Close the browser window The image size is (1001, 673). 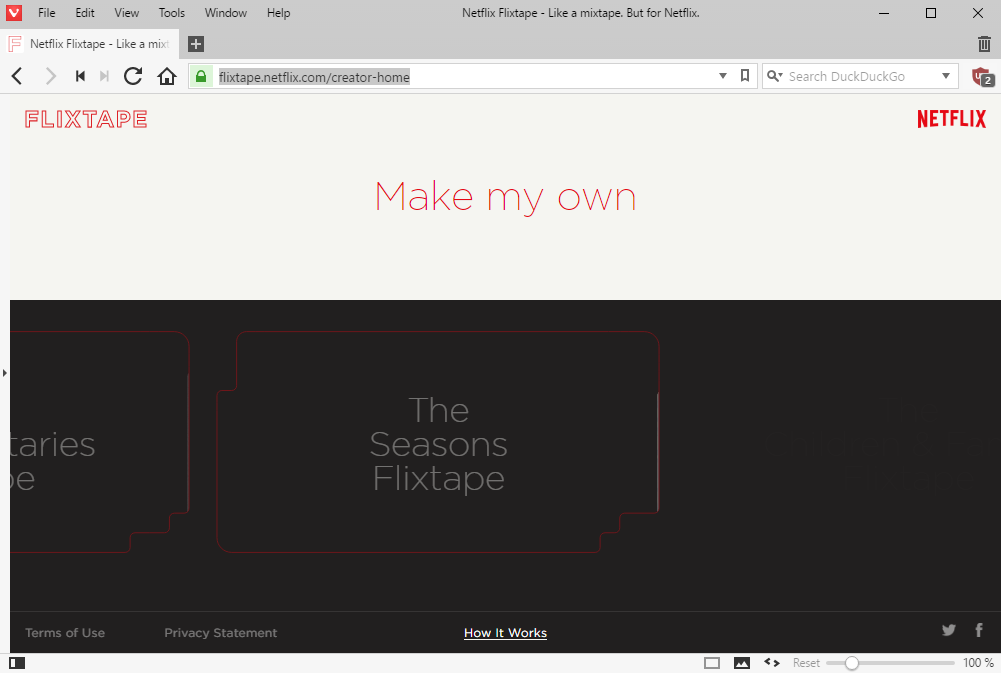[x=977, y=13]
